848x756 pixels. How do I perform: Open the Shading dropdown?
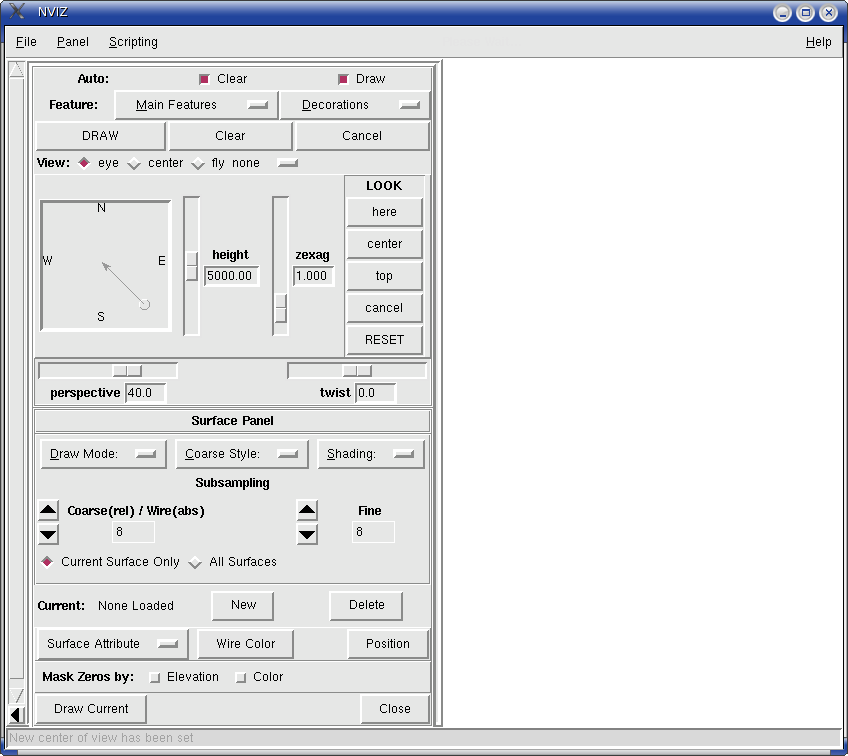point(370,454)
